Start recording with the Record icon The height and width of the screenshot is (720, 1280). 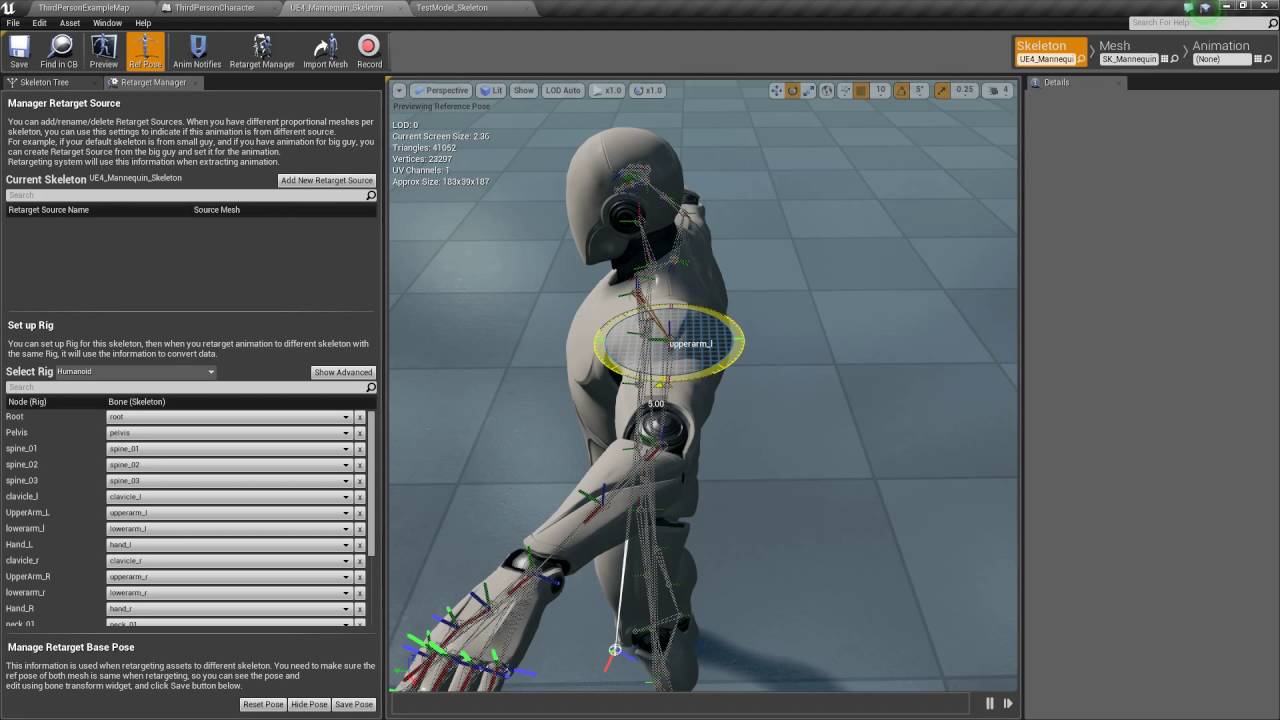tap(369, 51)
